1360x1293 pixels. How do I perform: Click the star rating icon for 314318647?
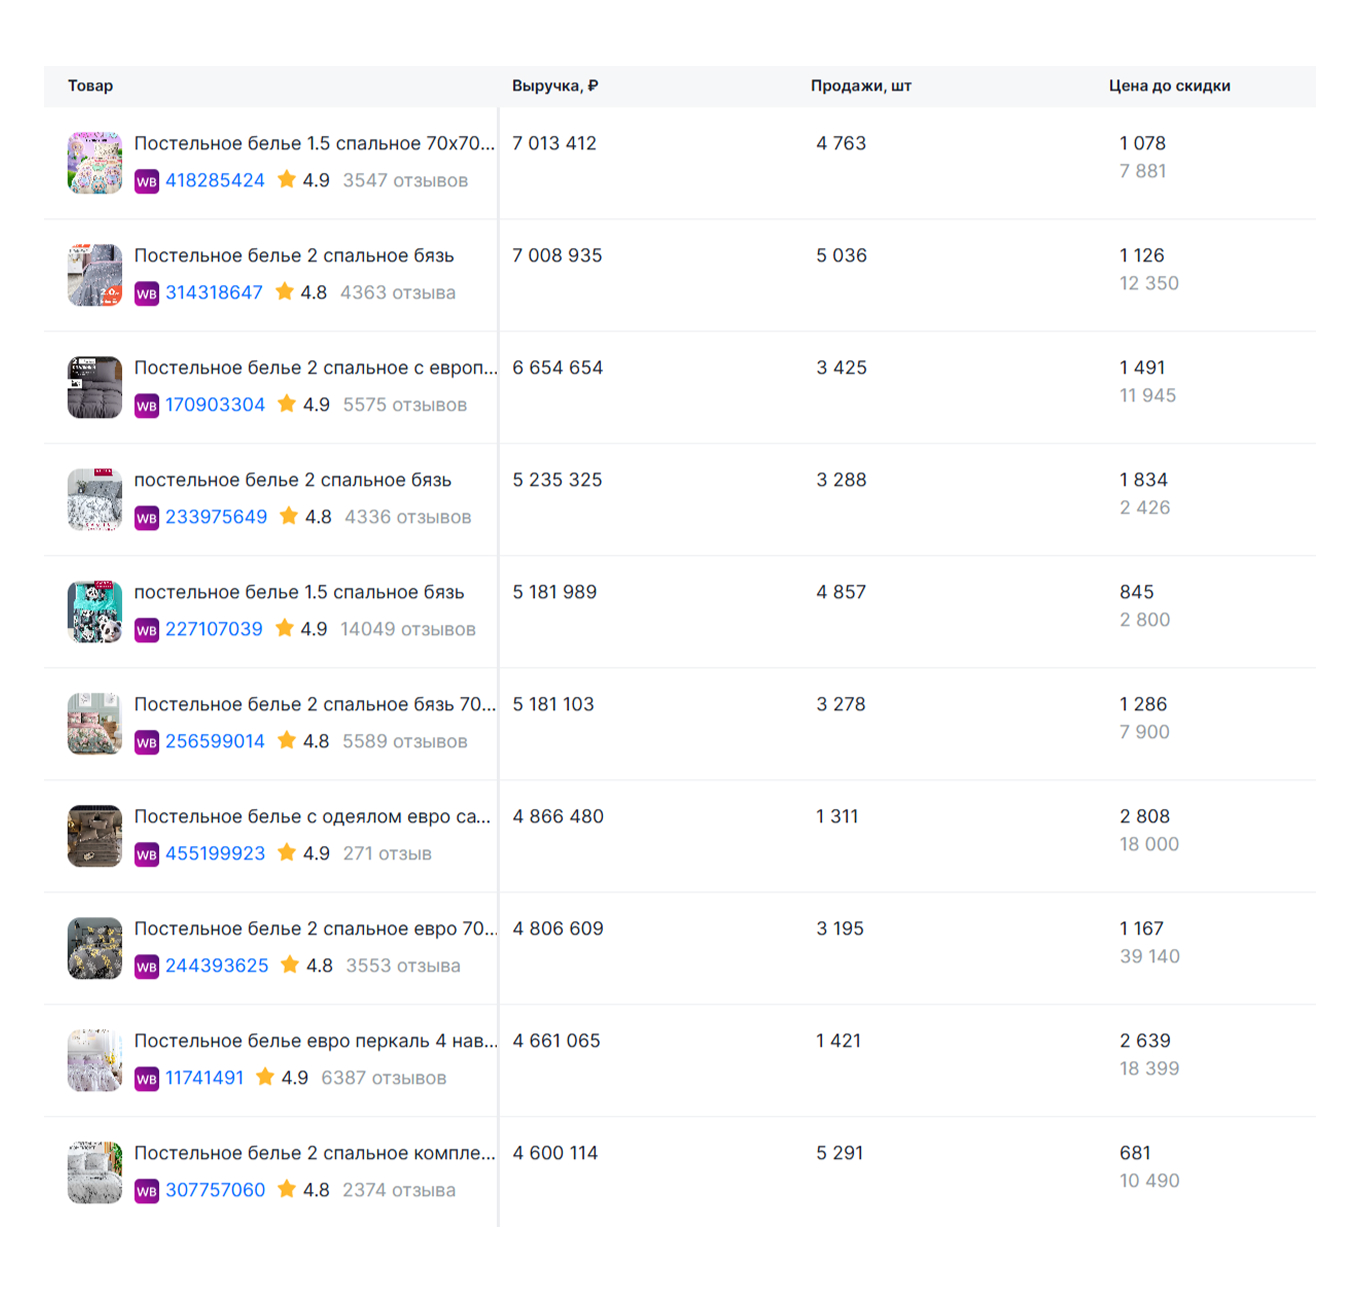coord(285,292)
